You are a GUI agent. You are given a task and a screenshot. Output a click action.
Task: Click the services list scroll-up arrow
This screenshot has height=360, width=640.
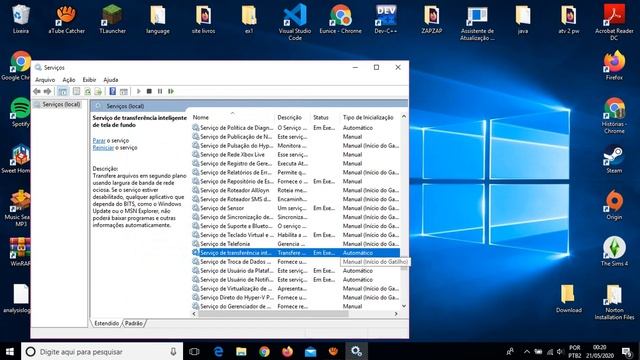[404, 117]
